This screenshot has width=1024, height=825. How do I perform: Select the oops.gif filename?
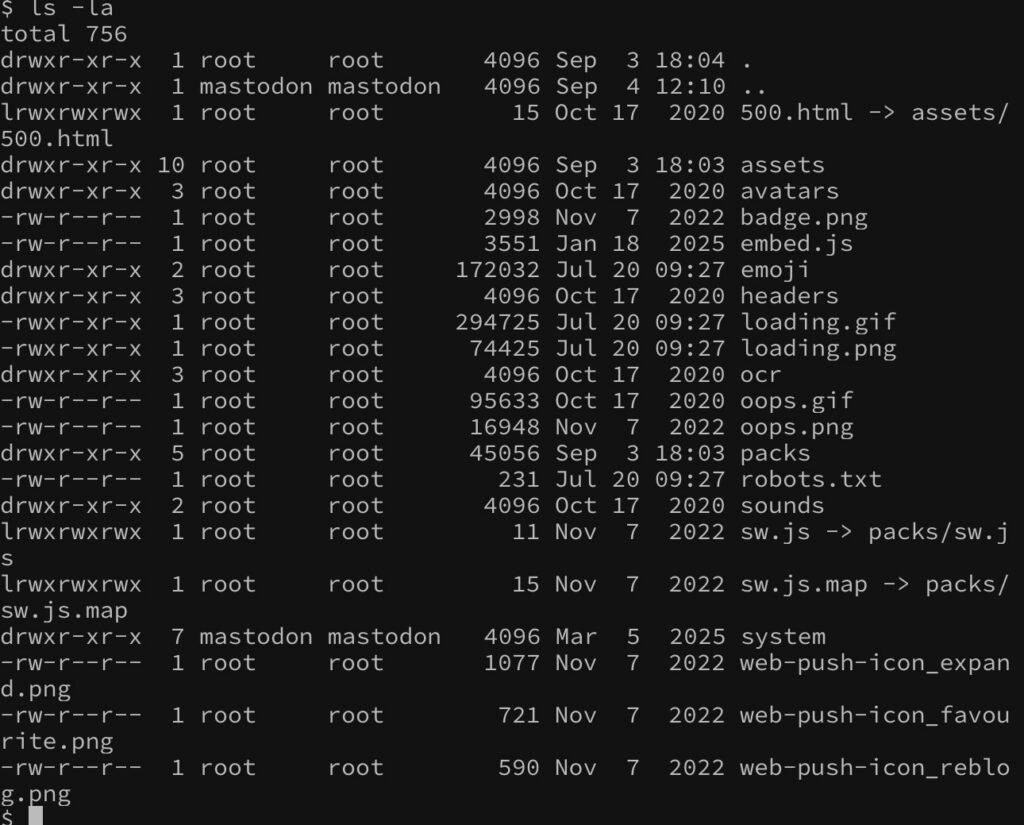pyautogui.click(x=796, y=401)
